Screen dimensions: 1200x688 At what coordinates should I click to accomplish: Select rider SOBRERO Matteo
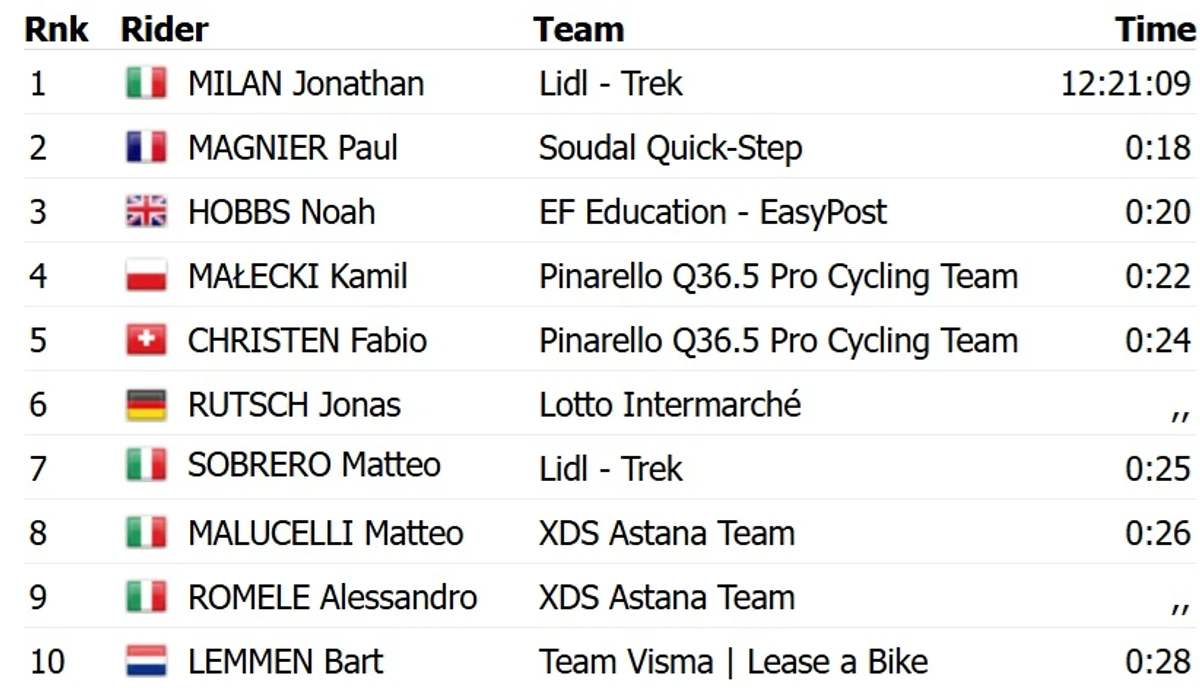pos(314,465)
